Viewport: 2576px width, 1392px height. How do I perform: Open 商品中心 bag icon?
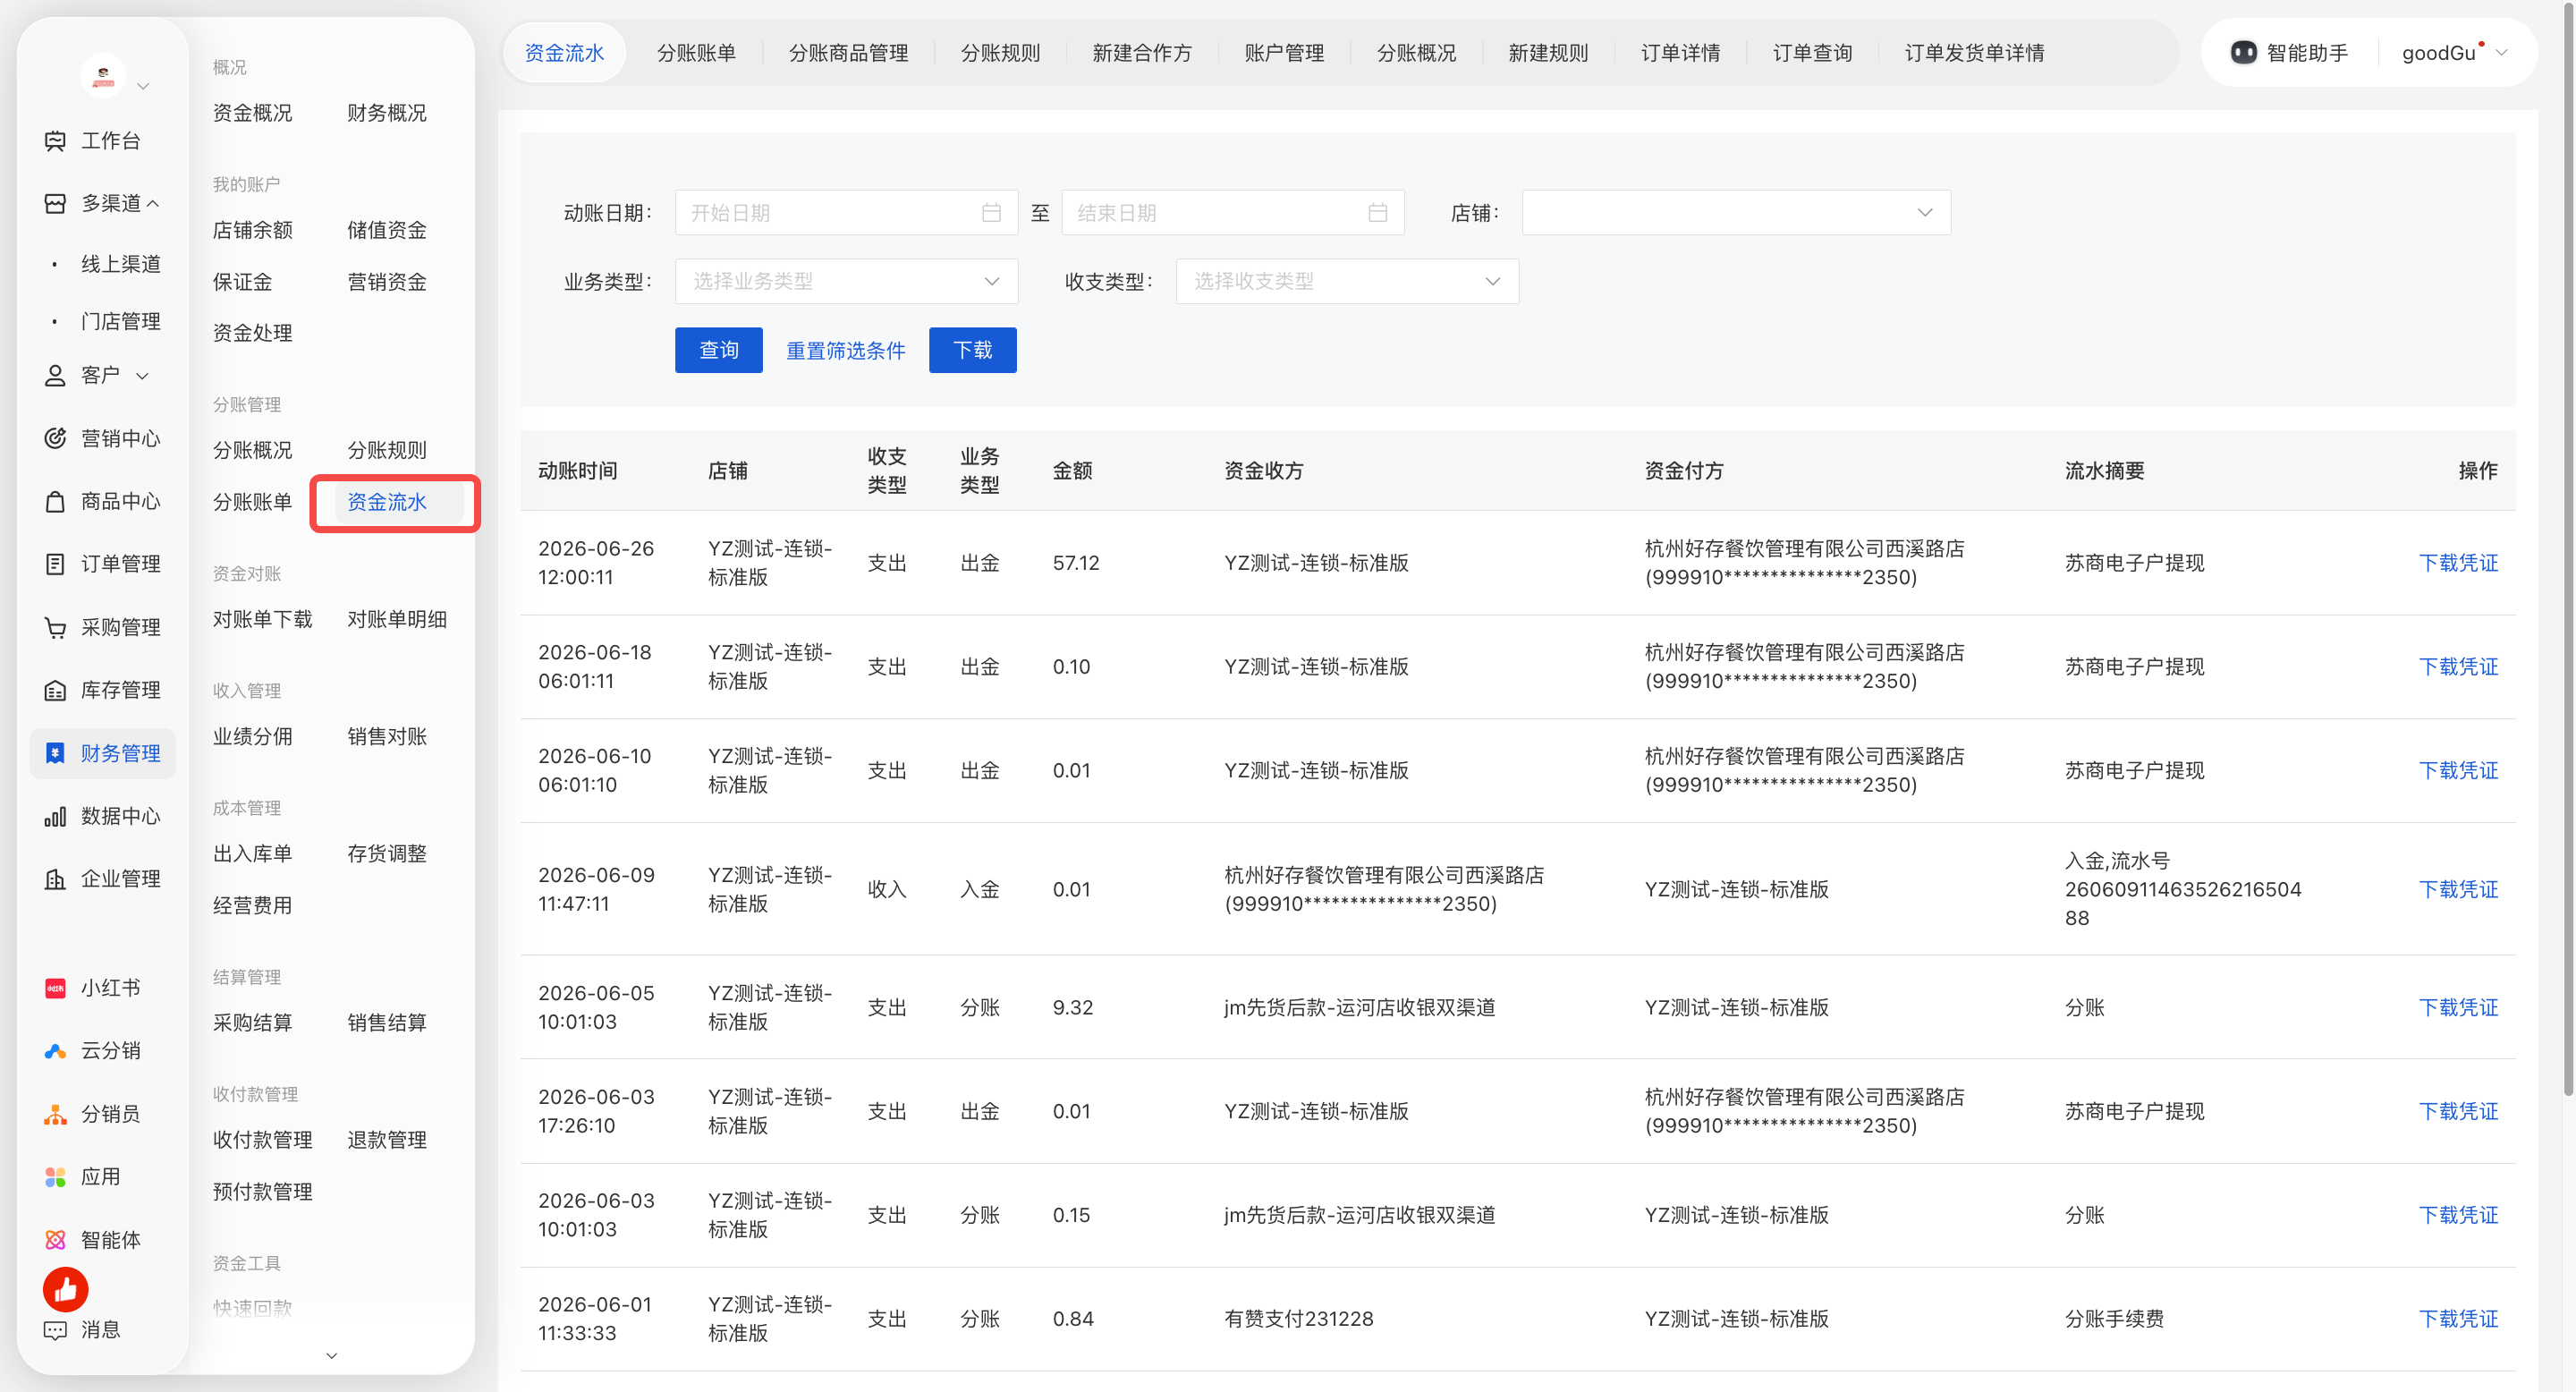tap(55, 501)
